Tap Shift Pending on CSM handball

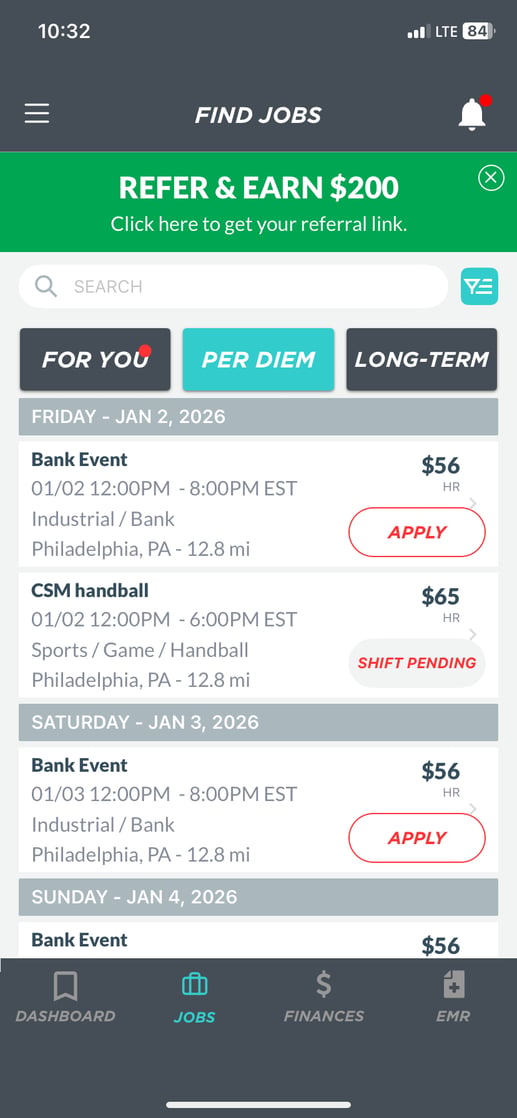point(417,663)
